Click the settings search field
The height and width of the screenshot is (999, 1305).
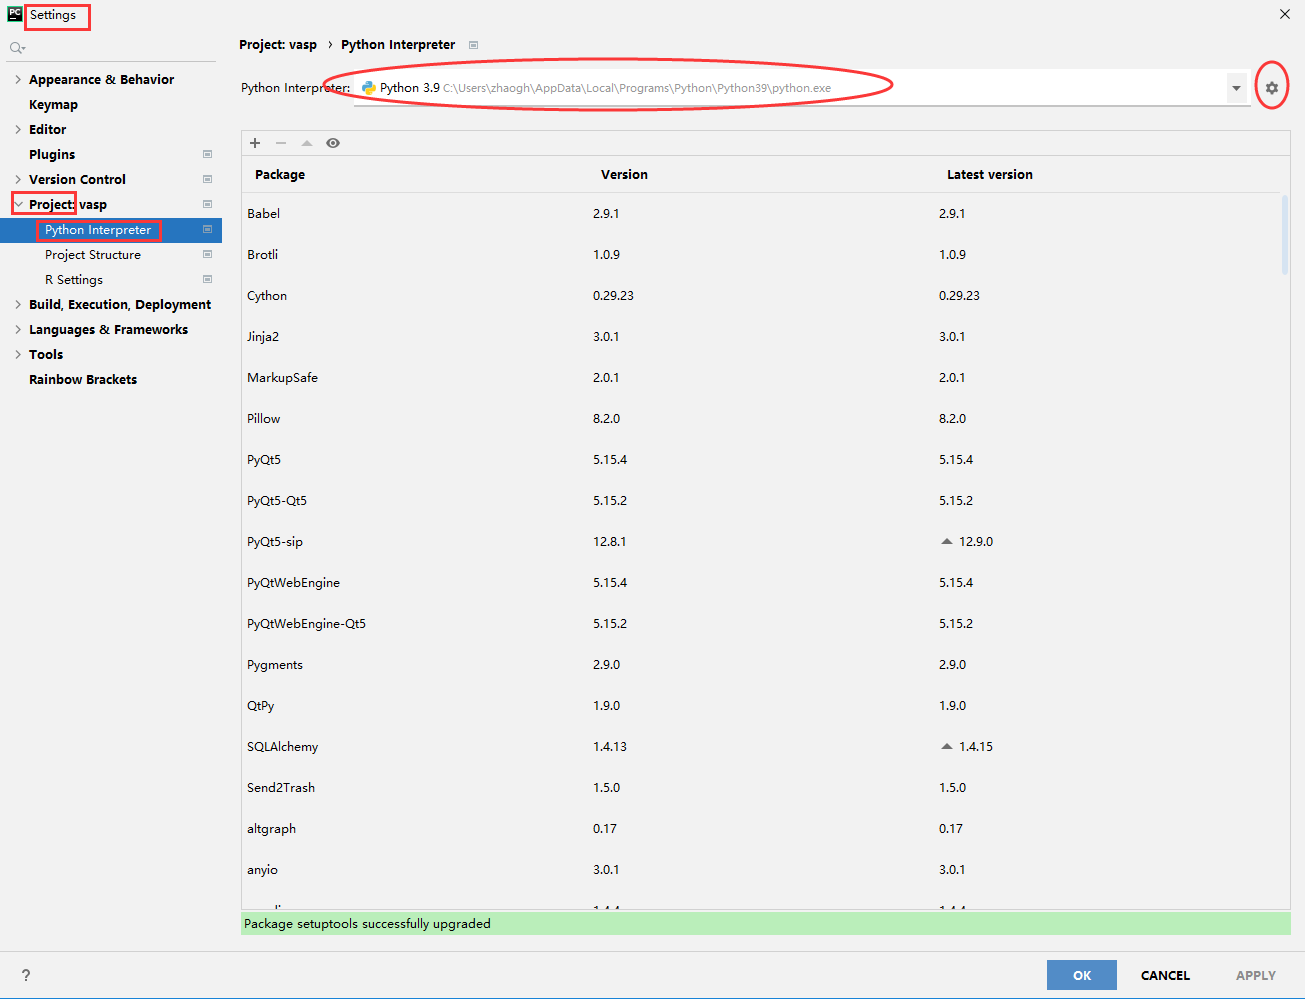point(110,48)
